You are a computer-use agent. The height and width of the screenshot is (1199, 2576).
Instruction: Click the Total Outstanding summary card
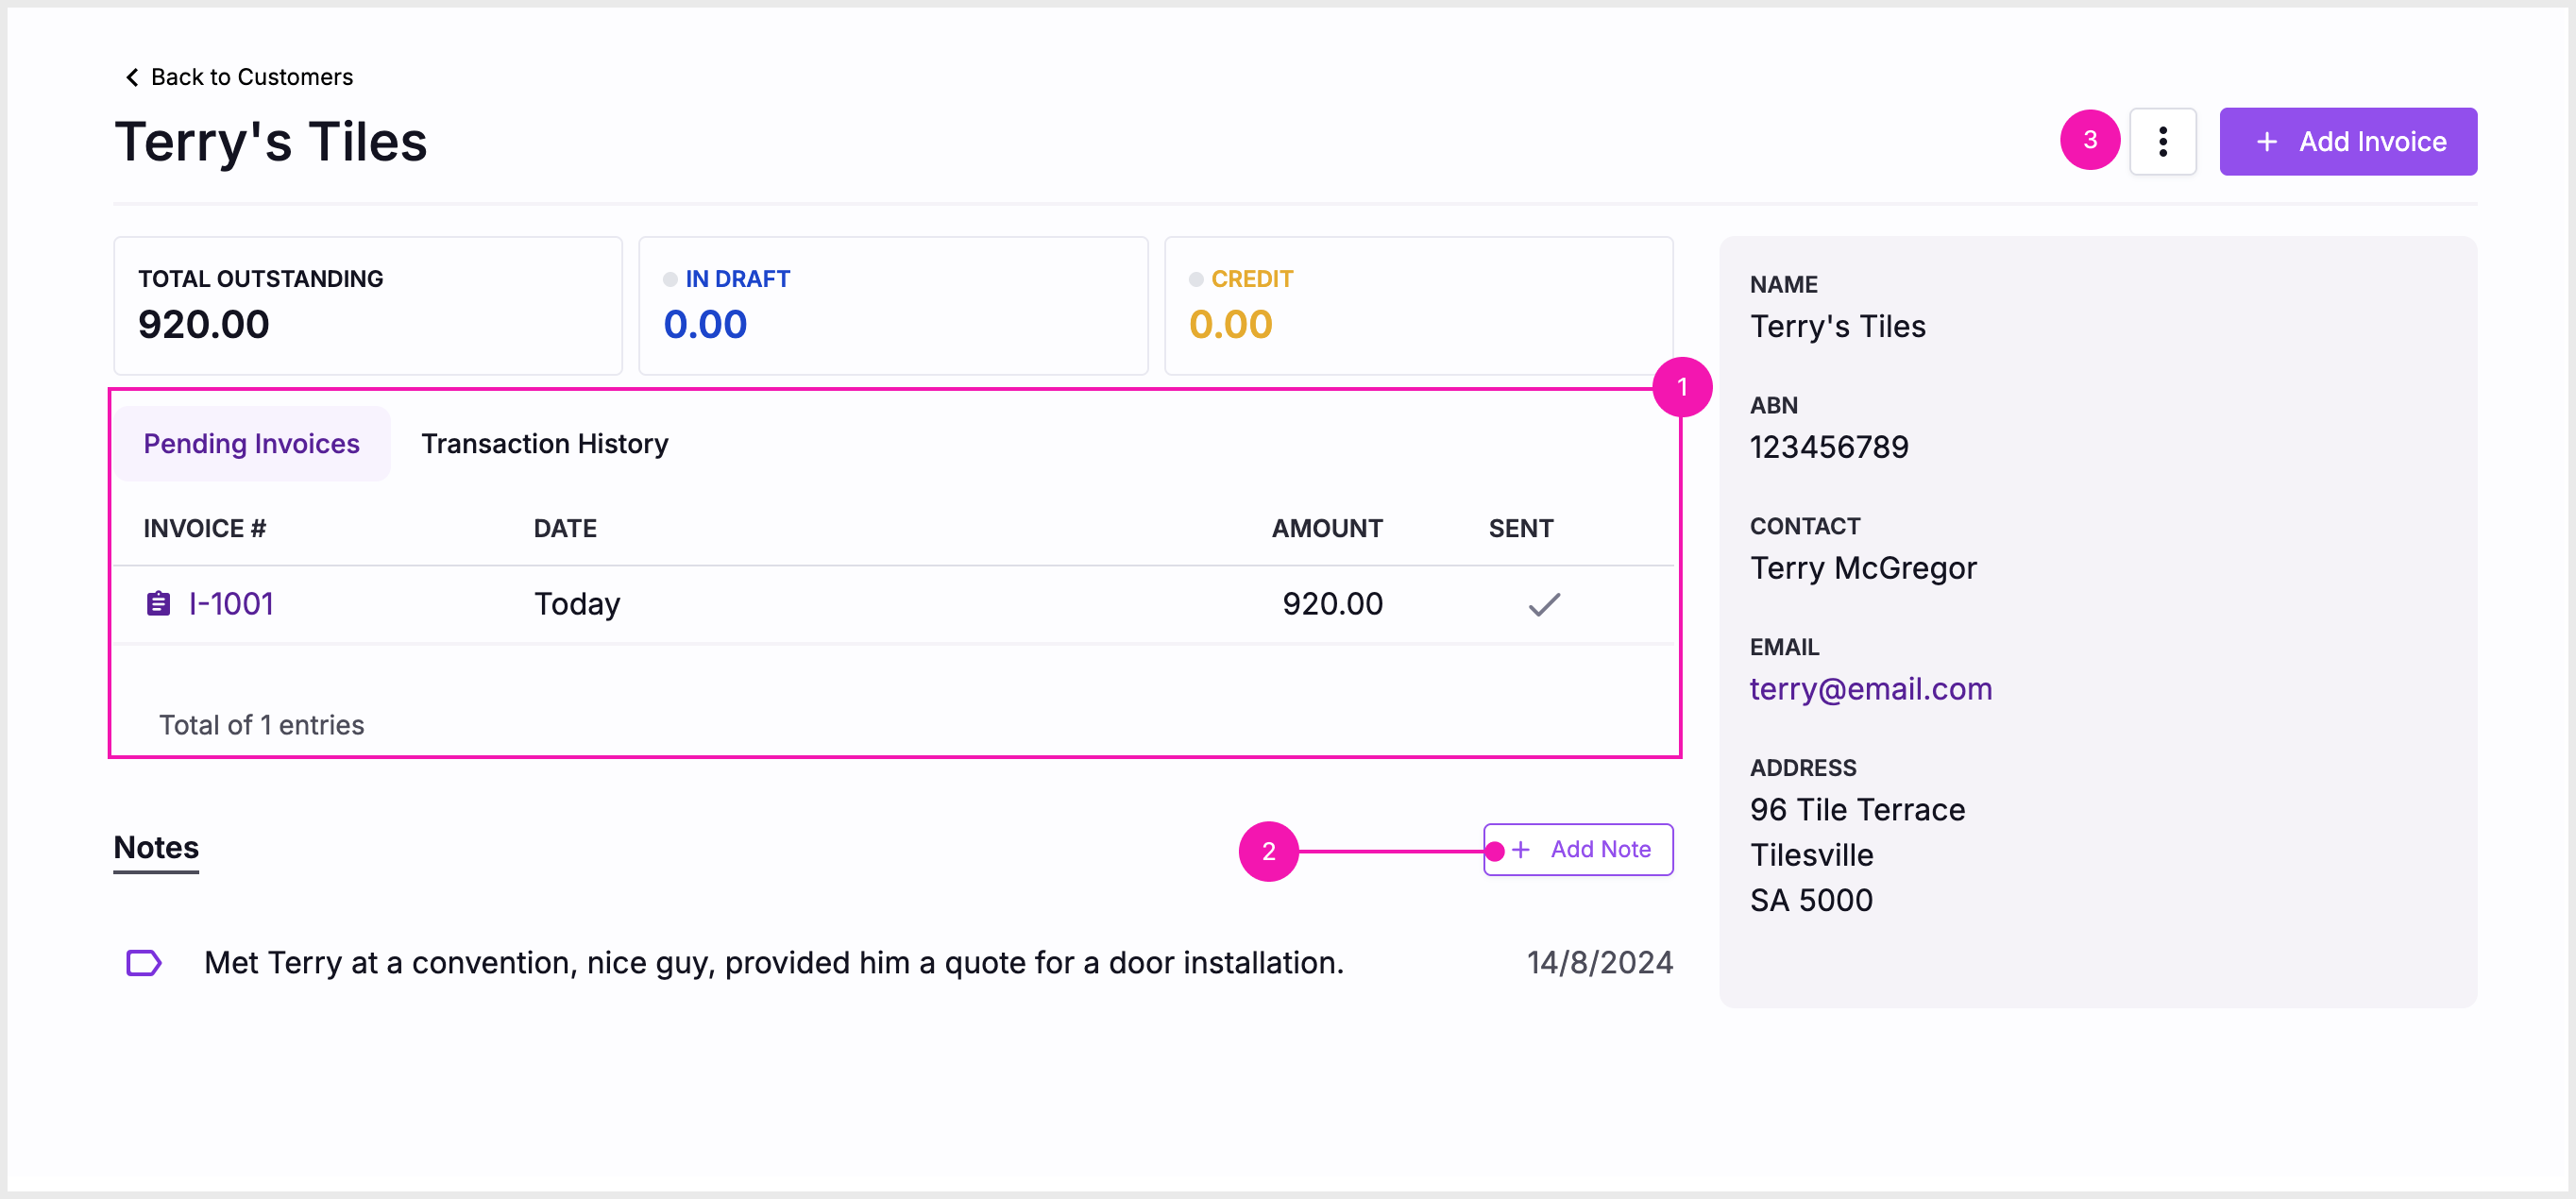pyautogui.click(x=367, y=305)
